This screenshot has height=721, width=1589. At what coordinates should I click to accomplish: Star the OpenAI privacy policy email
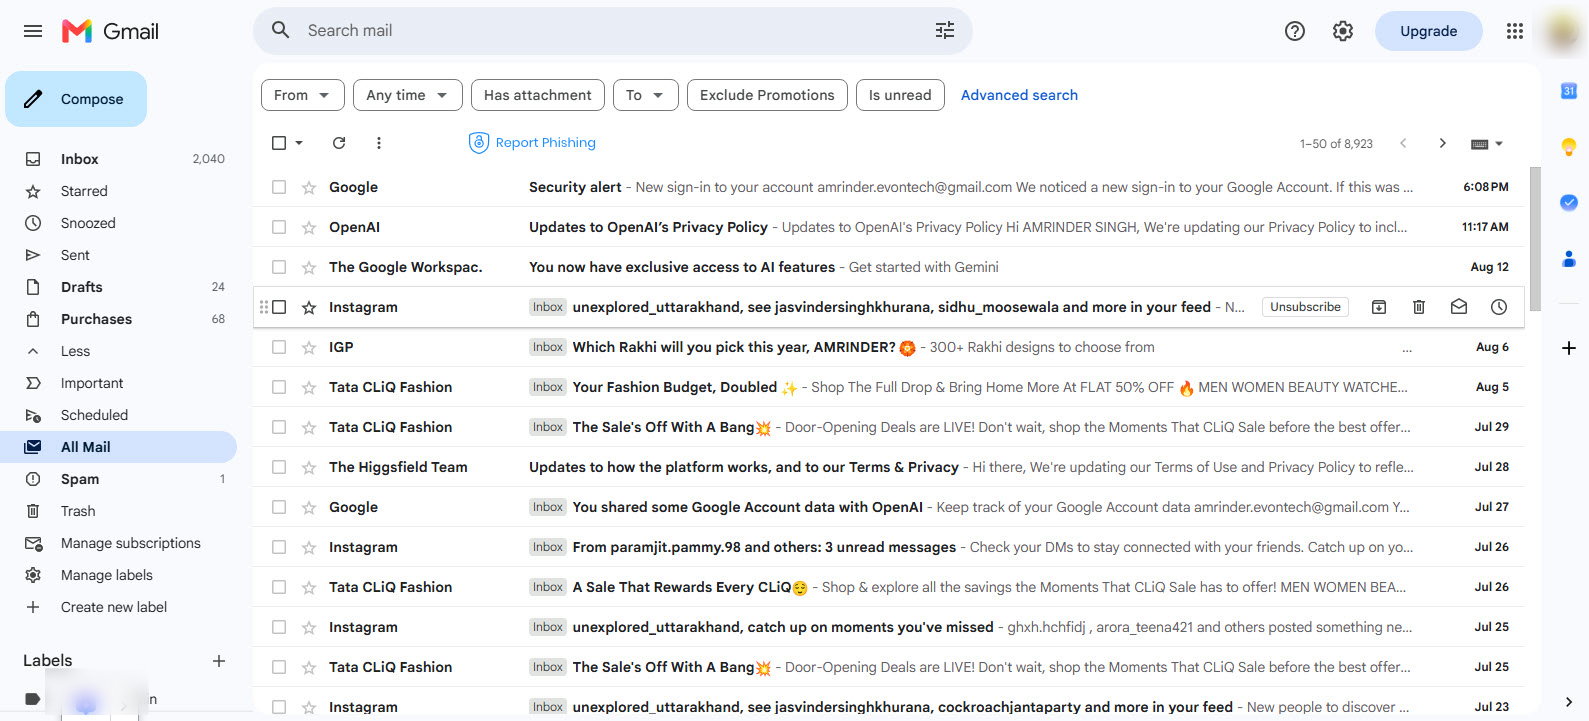click(x=309, y=227)
